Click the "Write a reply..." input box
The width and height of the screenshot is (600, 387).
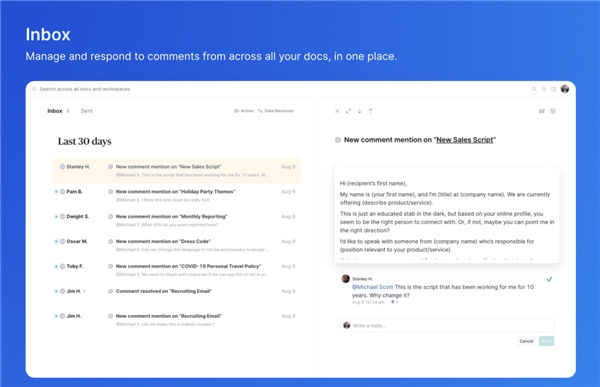pos(447,325)
